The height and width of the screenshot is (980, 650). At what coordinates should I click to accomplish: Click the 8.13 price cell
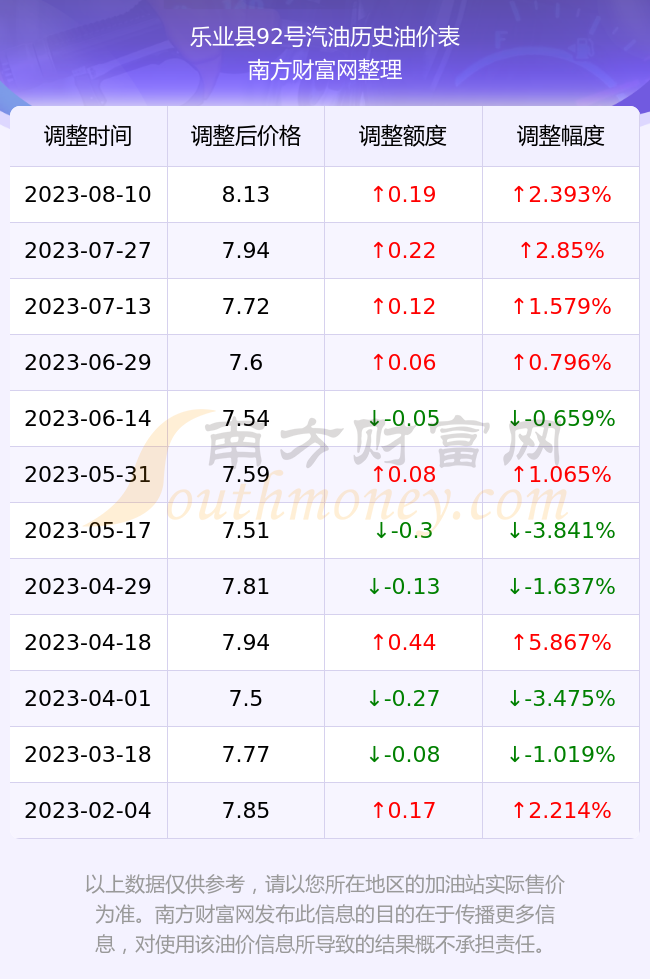246,194
